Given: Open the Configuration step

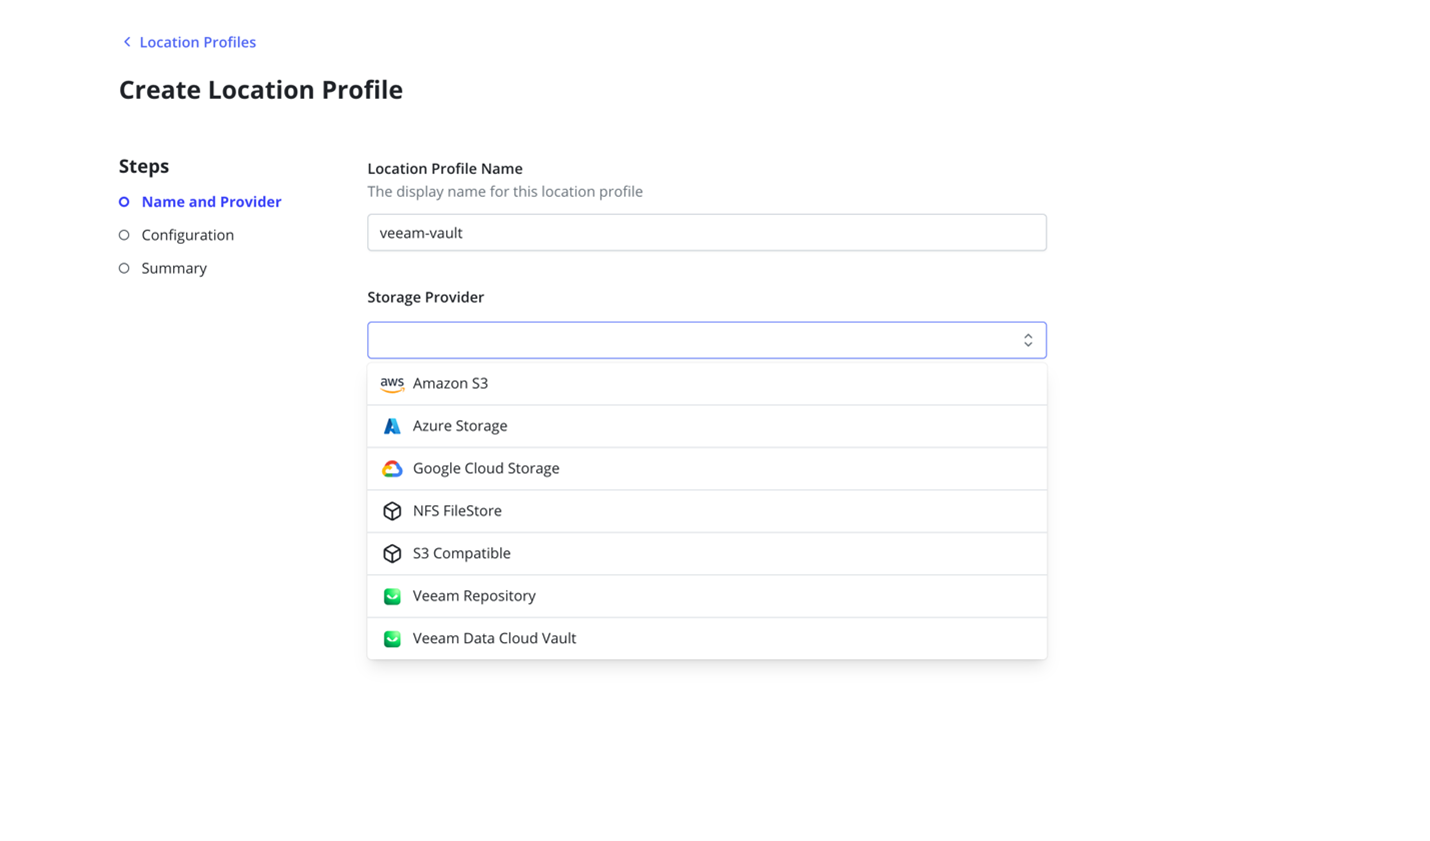Looking at the screenshot, I should point(187,235).
